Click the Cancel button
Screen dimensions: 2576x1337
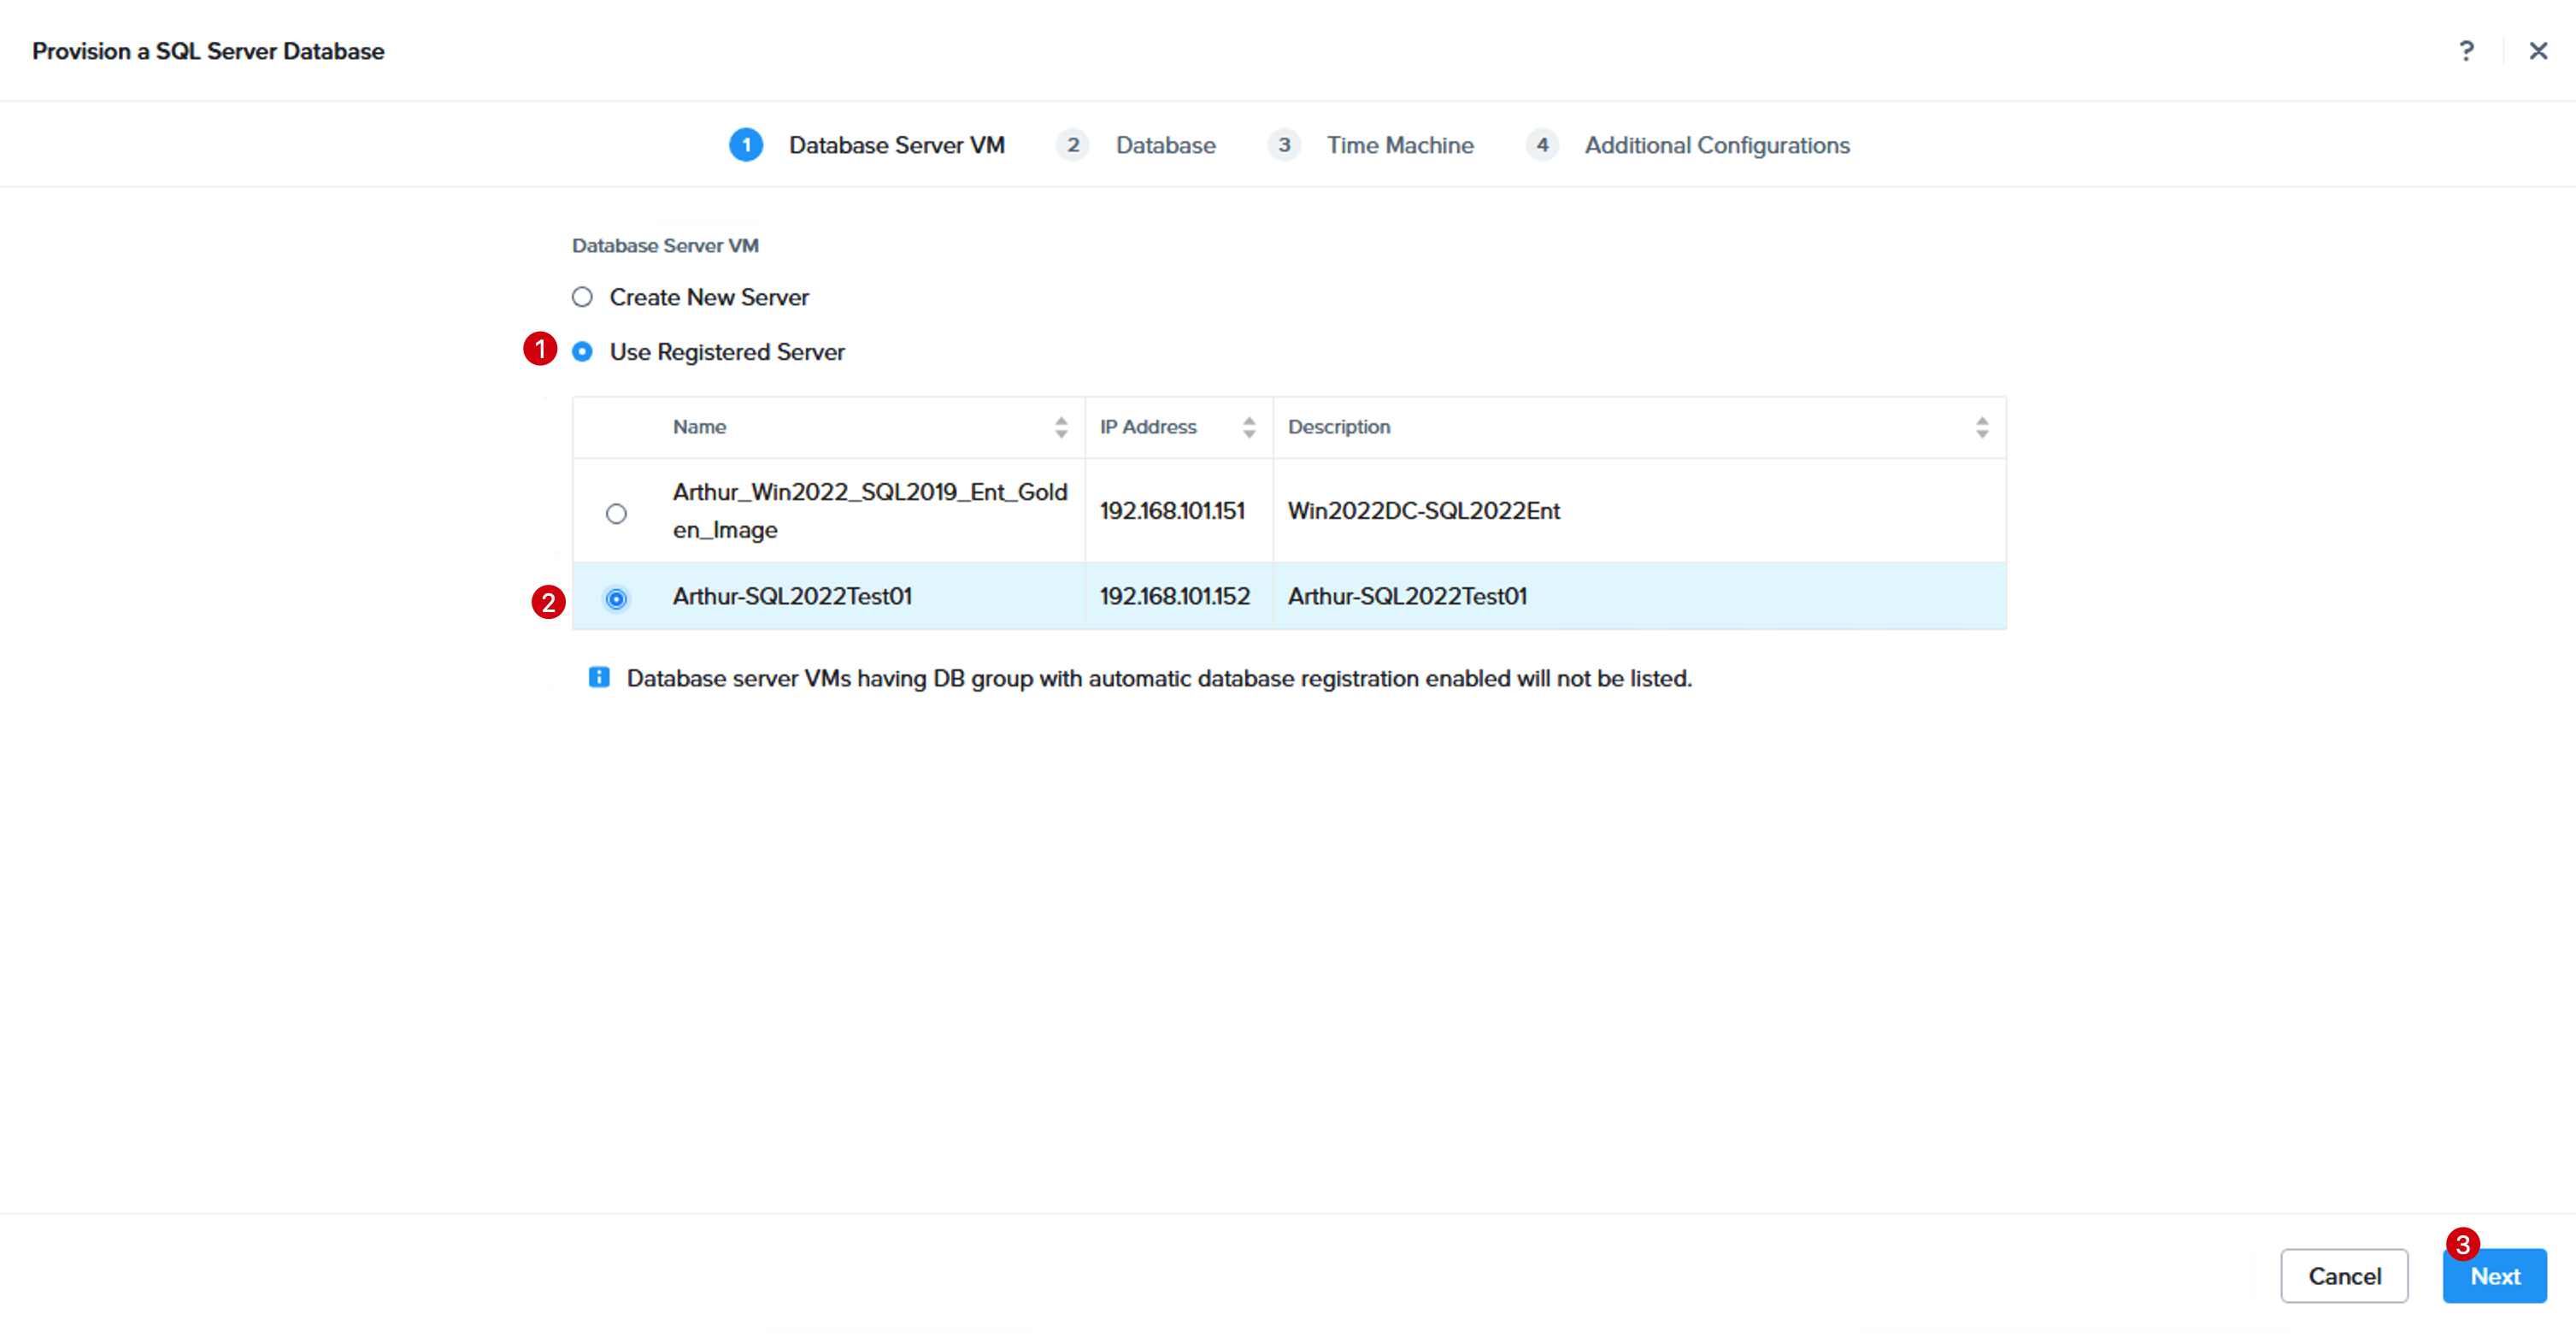pyautogui.click(x=2344, y=1276)
